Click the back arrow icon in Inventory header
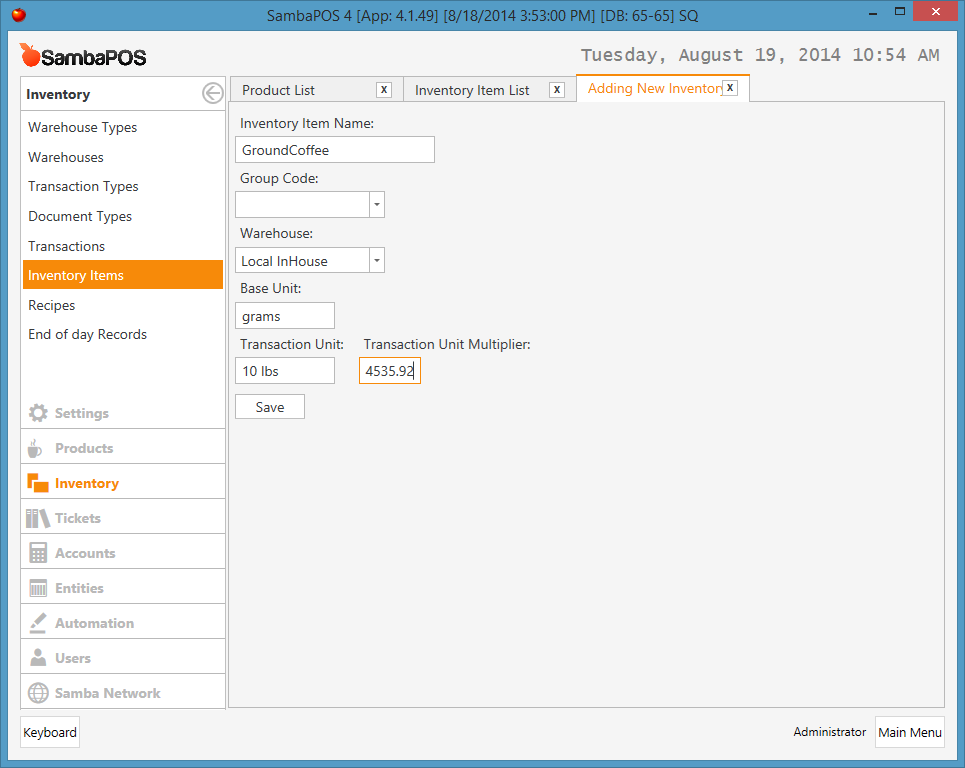This screenshot has width=965, height=768. pyautogui.click(x=213, y=94)
